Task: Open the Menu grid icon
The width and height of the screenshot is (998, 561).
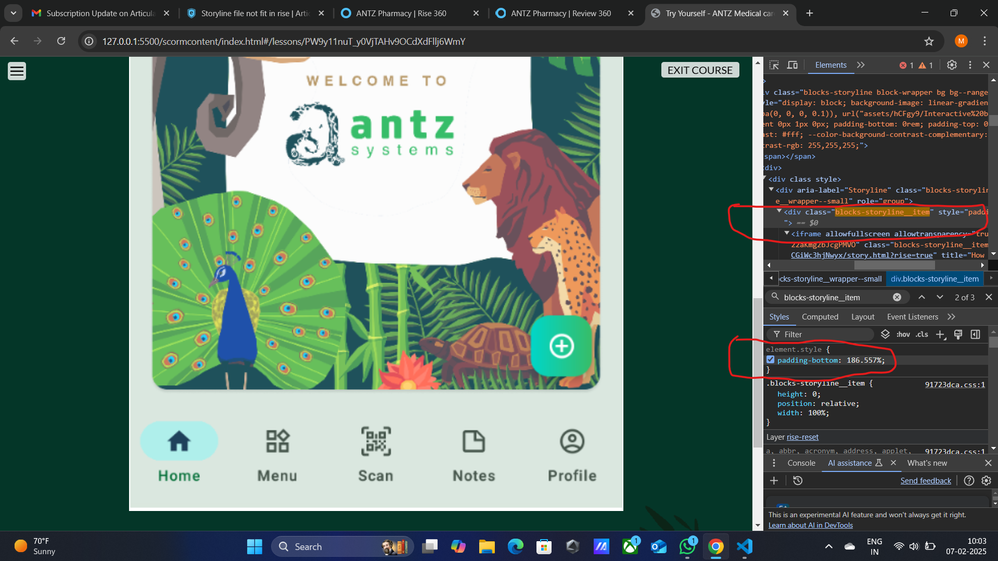Action: (x=278, y=441)
